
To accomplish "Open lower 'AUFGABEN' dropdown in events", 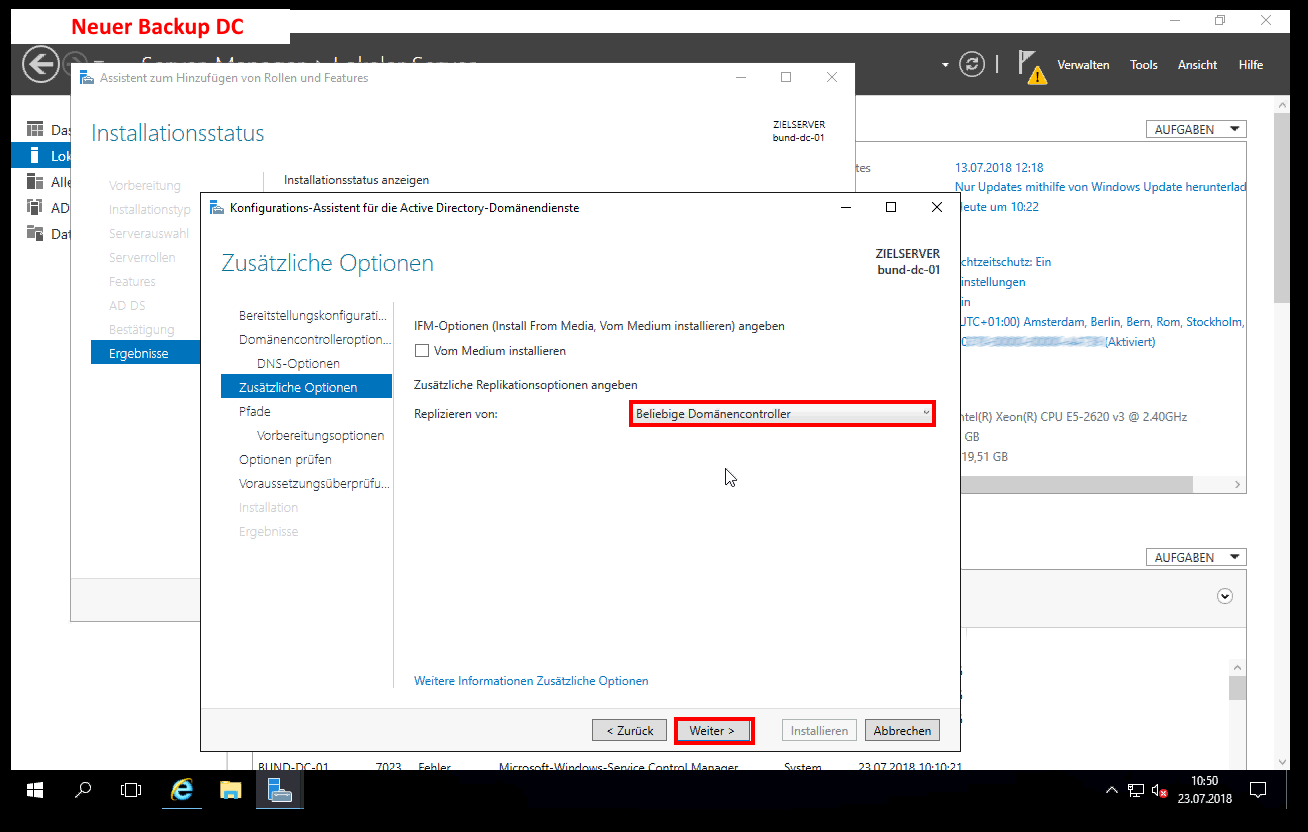I will [x=1196, y=557].
